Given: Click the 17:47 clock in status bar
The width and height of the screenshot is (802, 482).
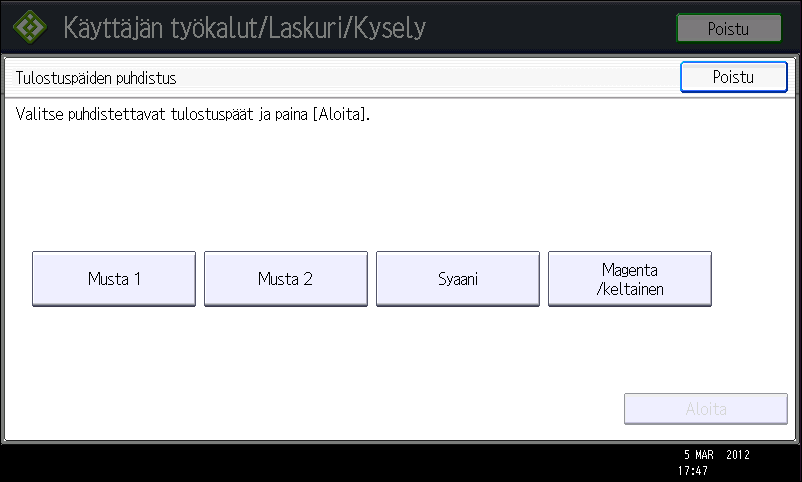Looking at the screenshot, I should pyautogui.click(x=693, y=470).
